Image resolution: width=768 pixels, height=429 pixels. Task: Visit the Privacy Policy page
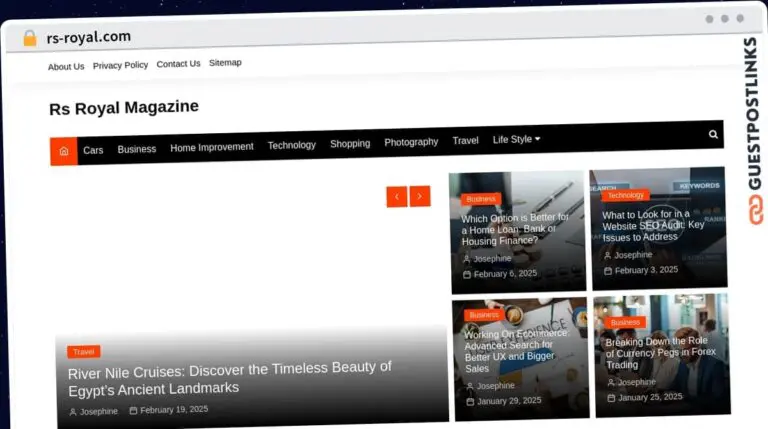(x=120, y=65)
